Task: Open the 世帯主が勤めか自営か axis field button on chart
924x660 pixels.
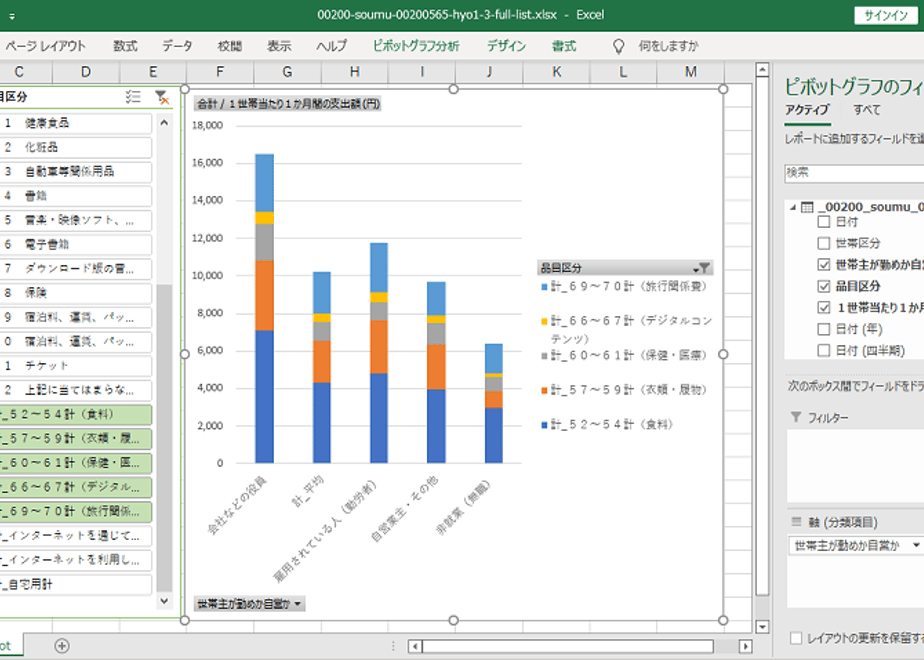Action: point(249,604)
